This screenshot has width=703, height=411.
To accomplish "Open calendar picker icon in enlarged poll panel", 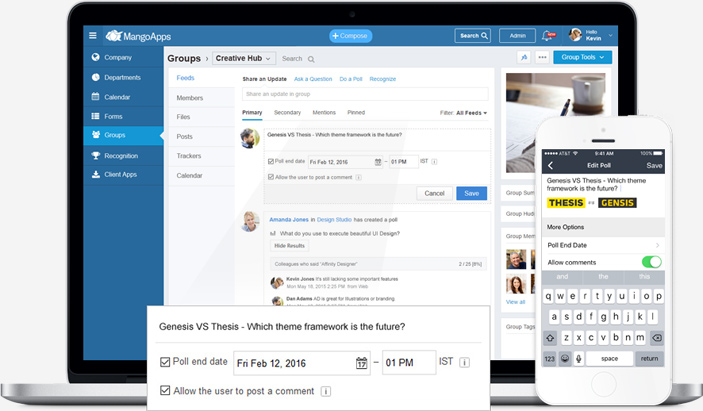I will [361, 363].
